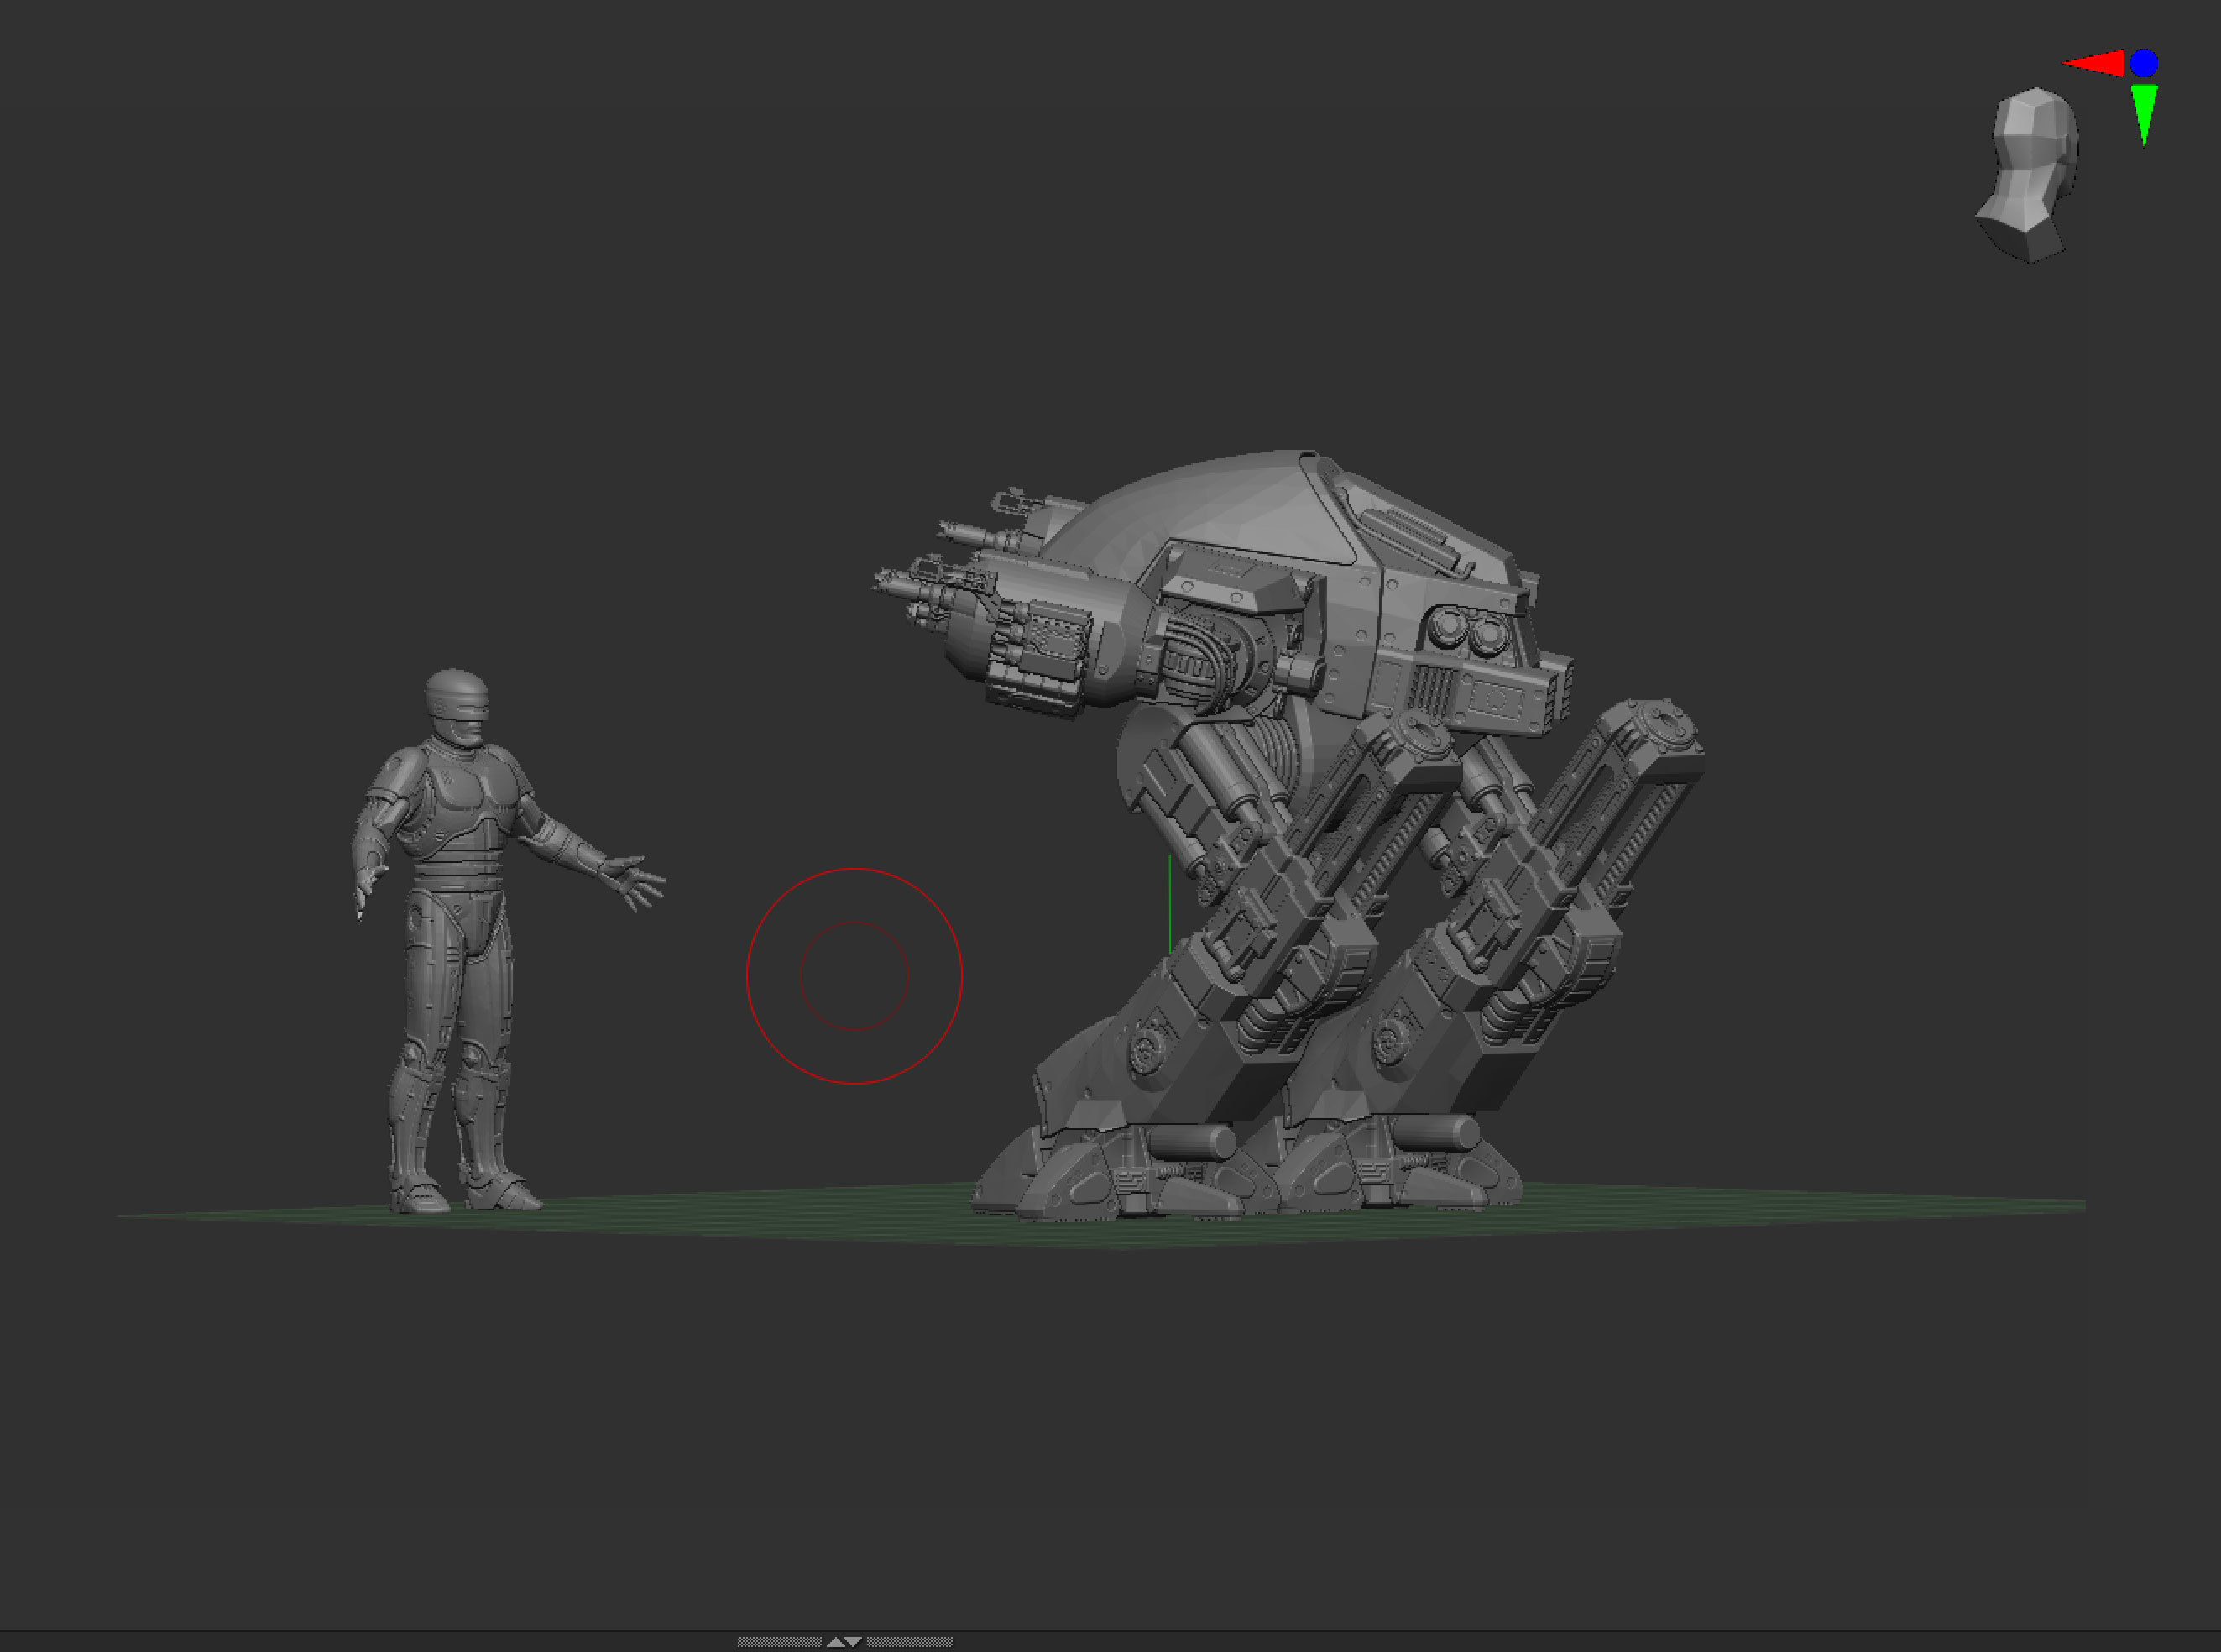Viewport: 2221px width, 1652px height.
Task: Expand tray with the up arrow at bottom divider
Action: tap(836, 1642)
